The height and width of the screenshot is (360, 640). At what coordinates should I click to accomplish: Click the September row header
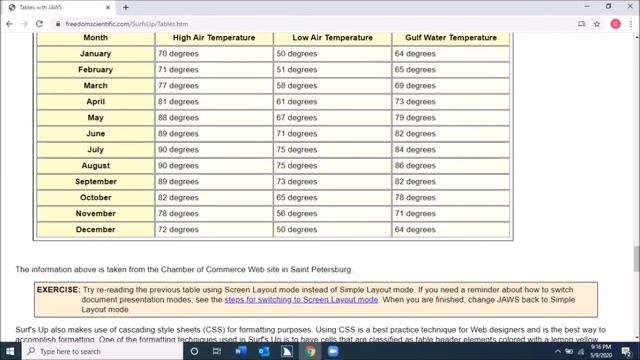tap(96, 181)
